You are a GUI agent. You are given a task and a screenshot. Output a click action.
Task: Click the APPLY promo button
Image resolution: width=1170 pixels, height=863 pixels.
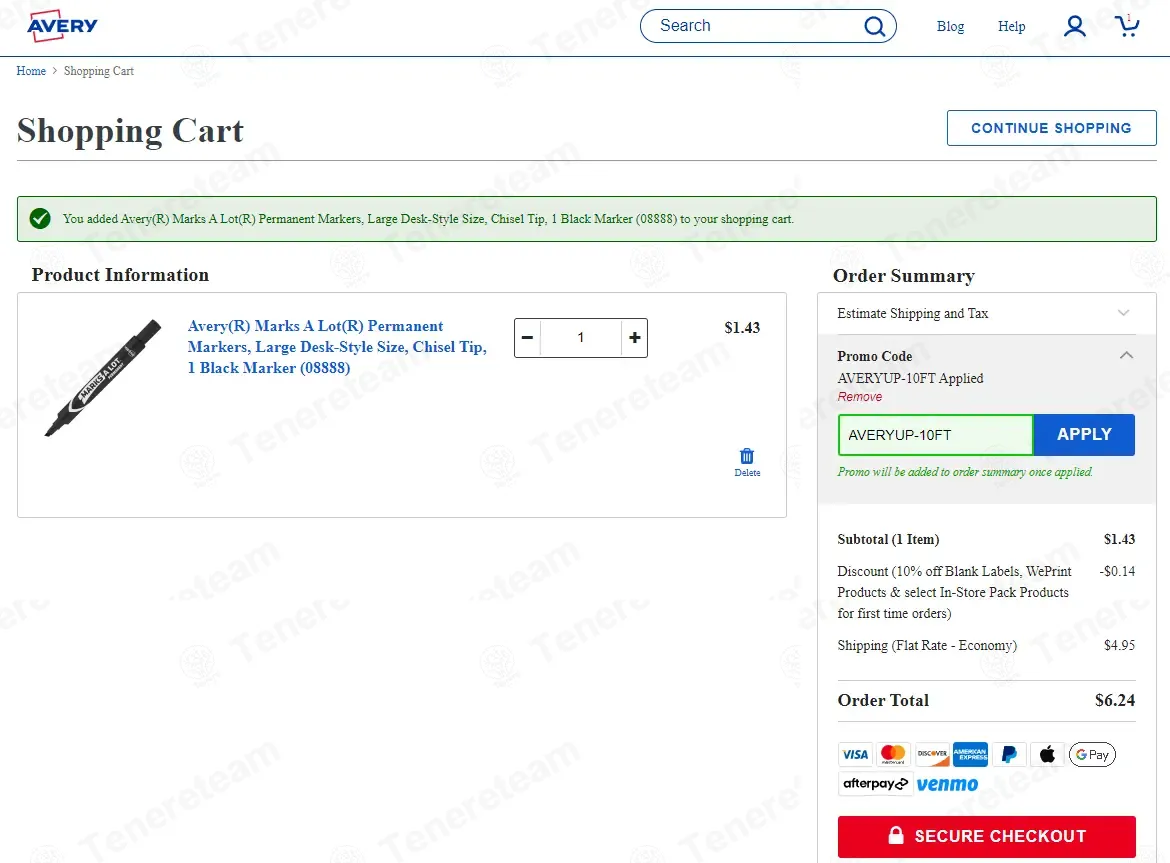coord(1084,435)
